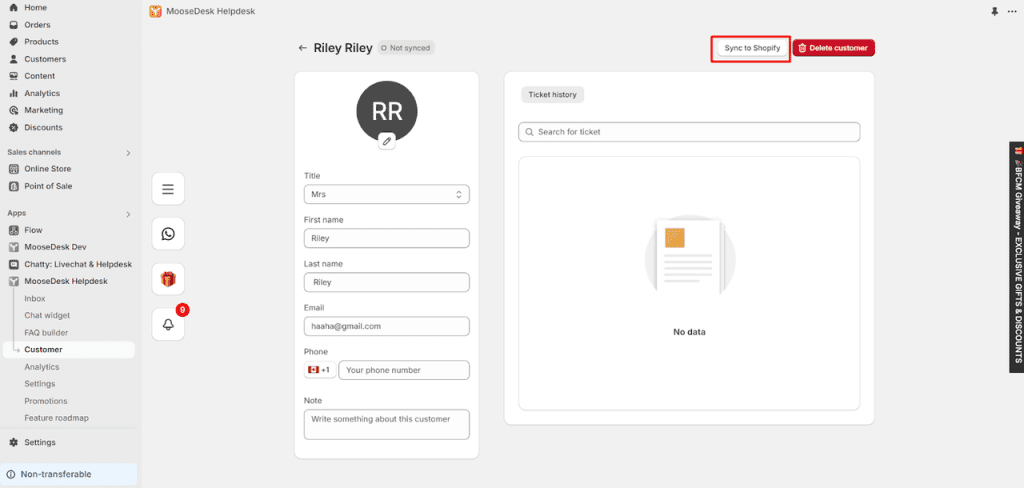Open Orders from the sidebar
Viewport: 1024px width, 488px height.
coord(37,25)
